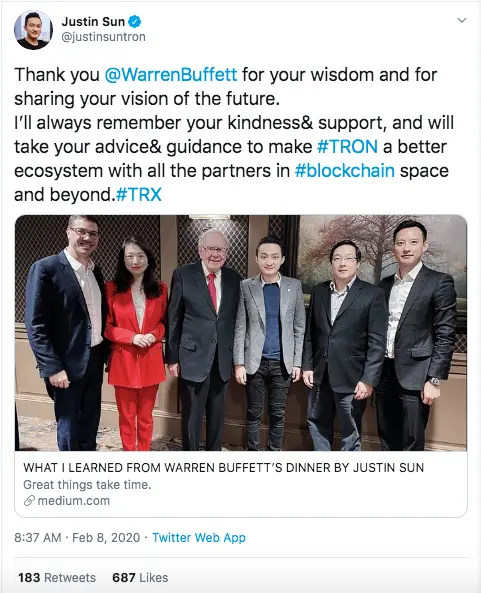Open Justin Sun's profile avatar
This screenshot has height=593, width=481.
click(33, 30)
